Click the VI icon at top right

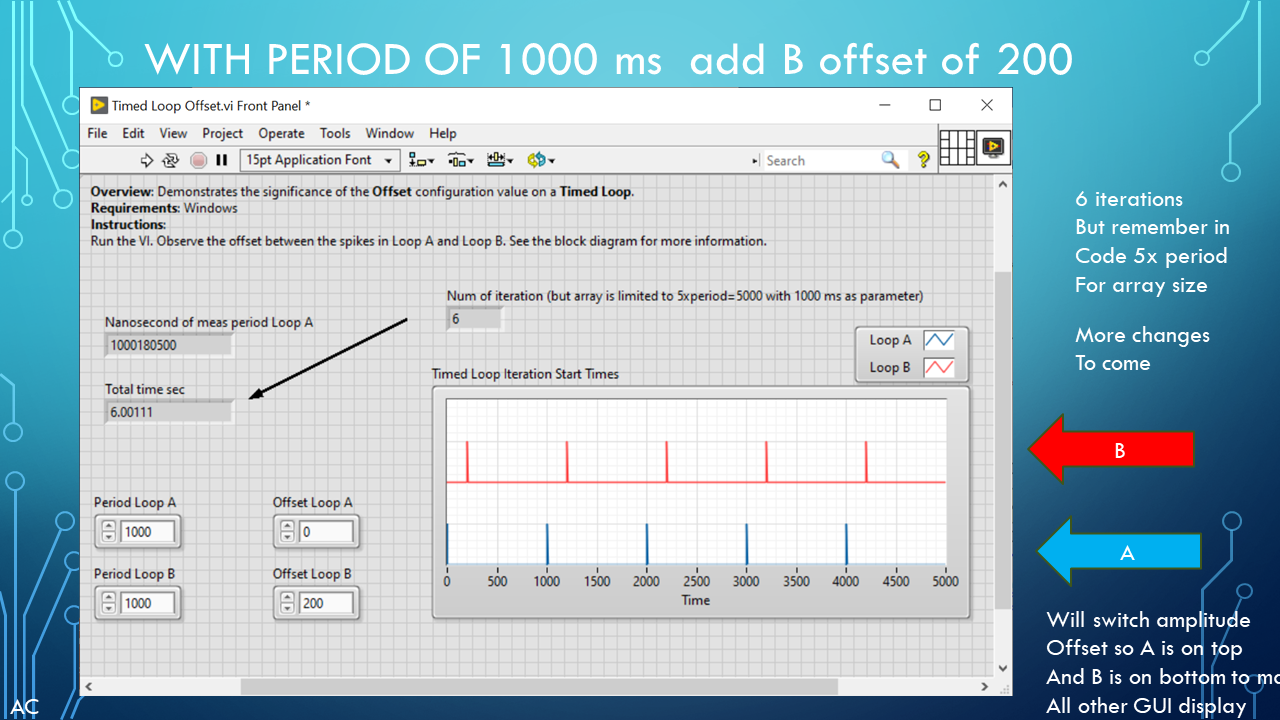pos(993,148)
